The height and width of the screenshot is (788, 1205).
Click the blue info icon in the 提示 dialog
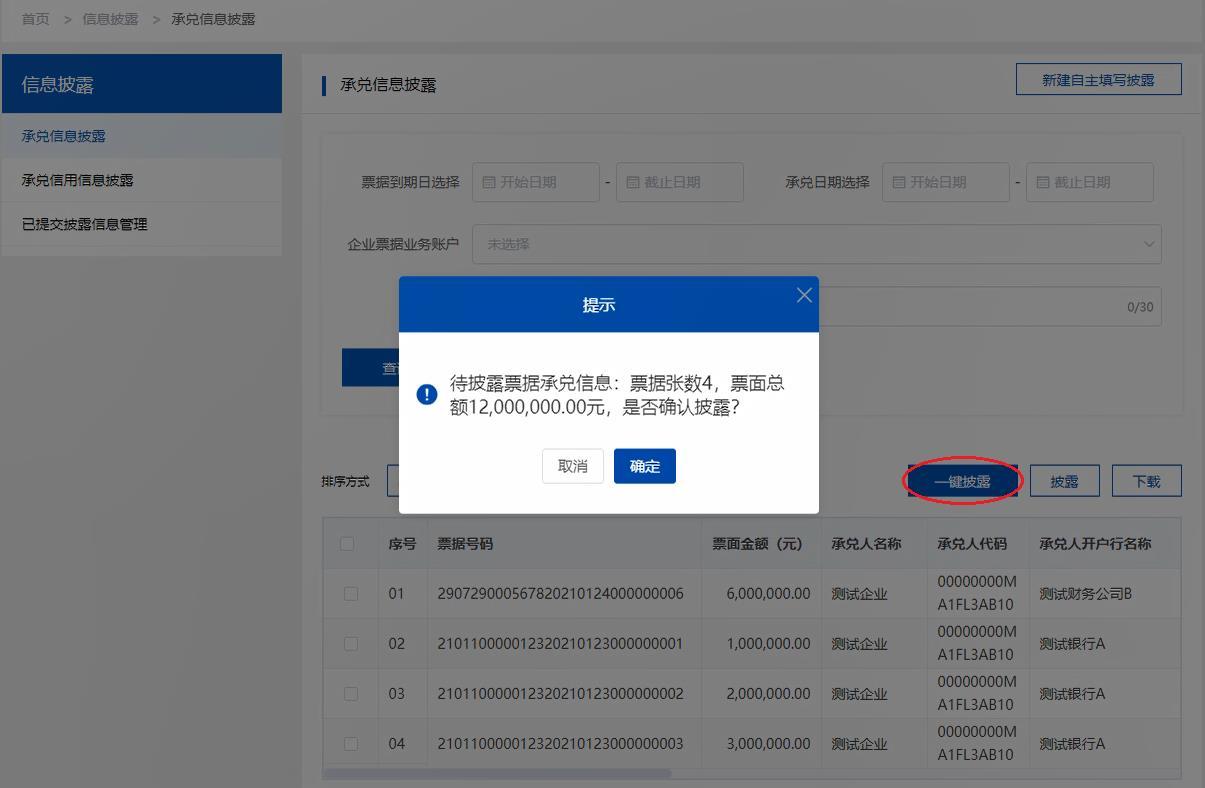(426, 394)
